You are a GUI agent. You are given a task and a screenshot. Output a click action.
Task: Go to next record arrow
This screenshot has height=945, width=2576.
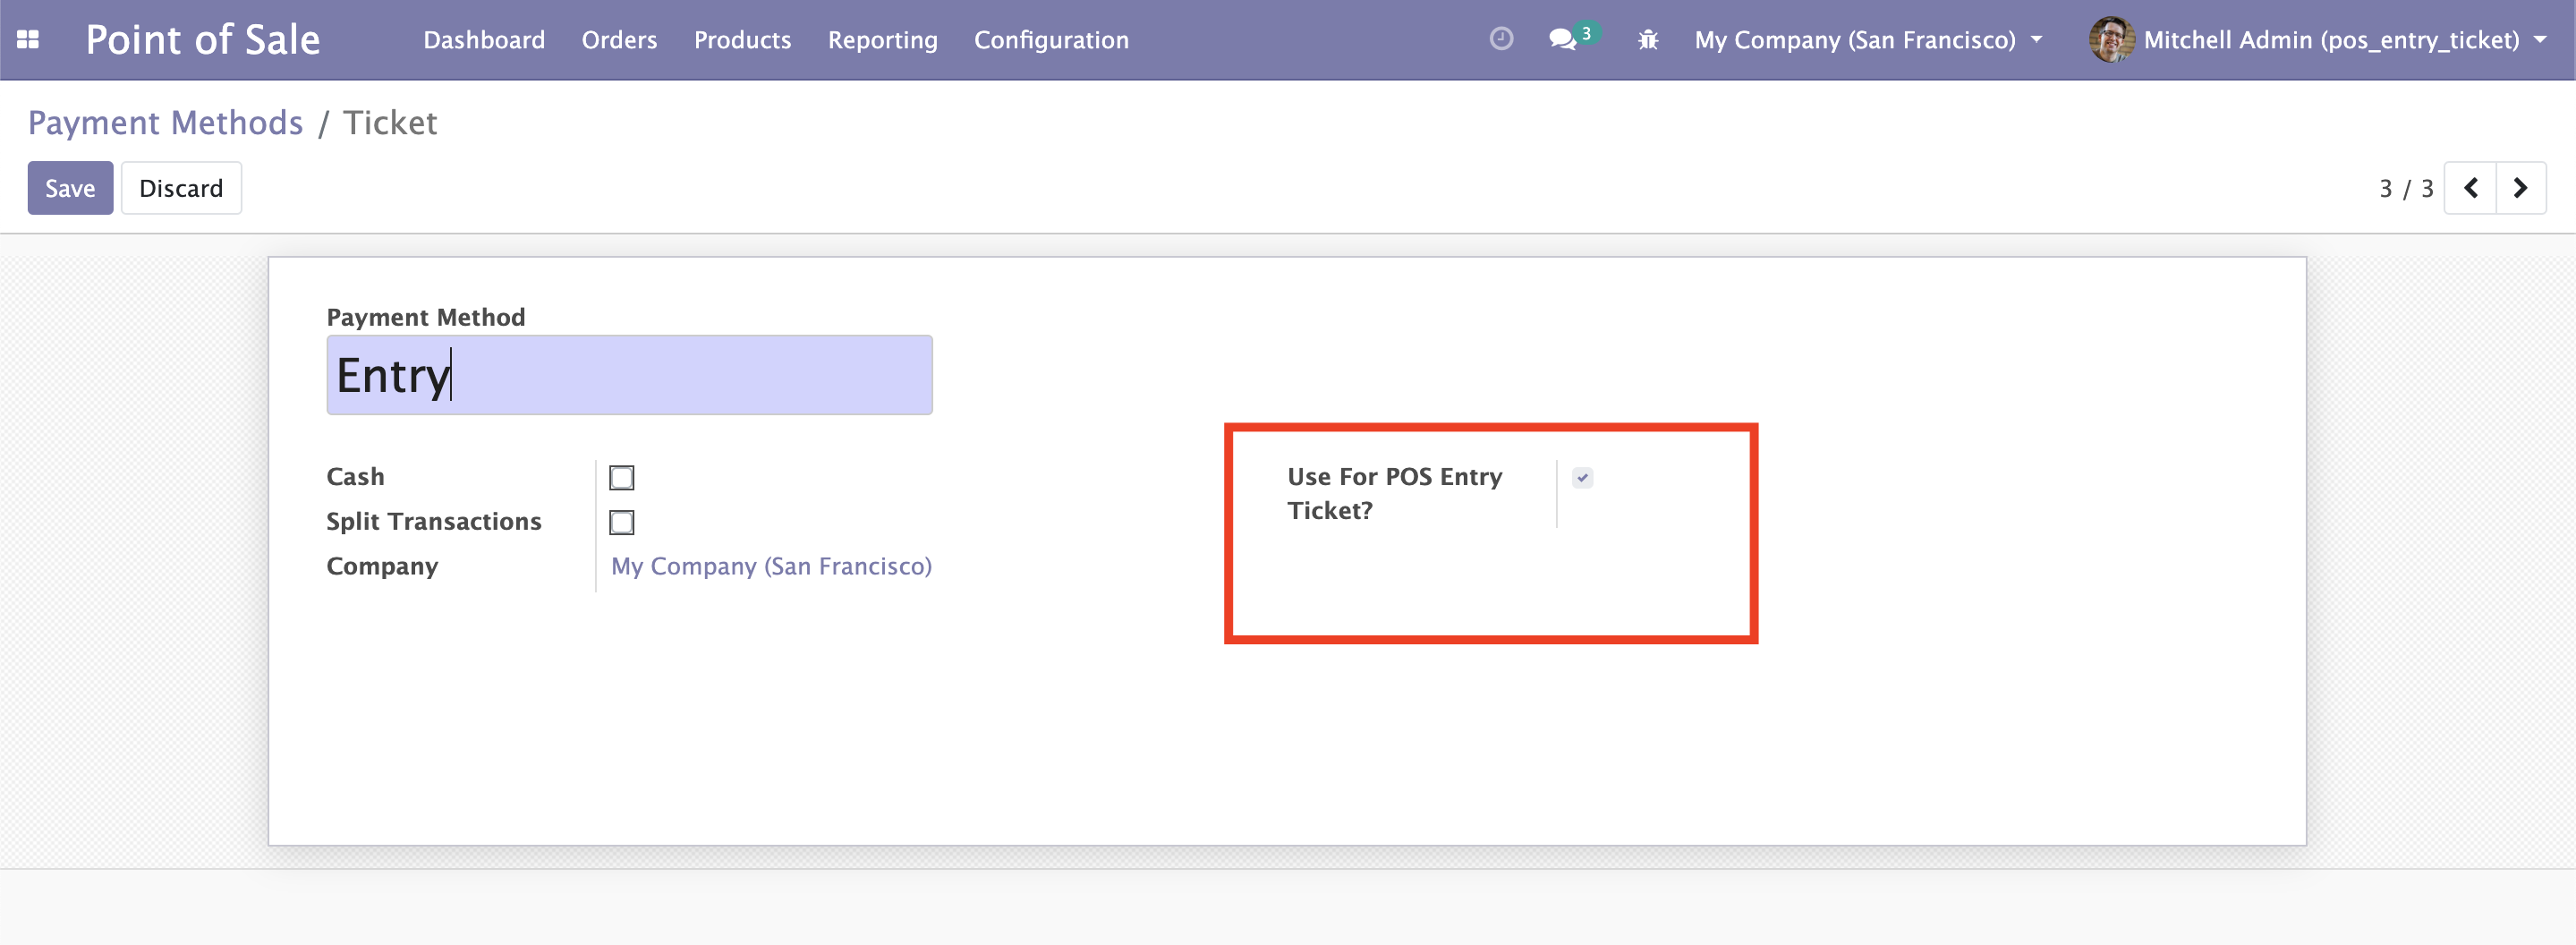[2520, 188]
